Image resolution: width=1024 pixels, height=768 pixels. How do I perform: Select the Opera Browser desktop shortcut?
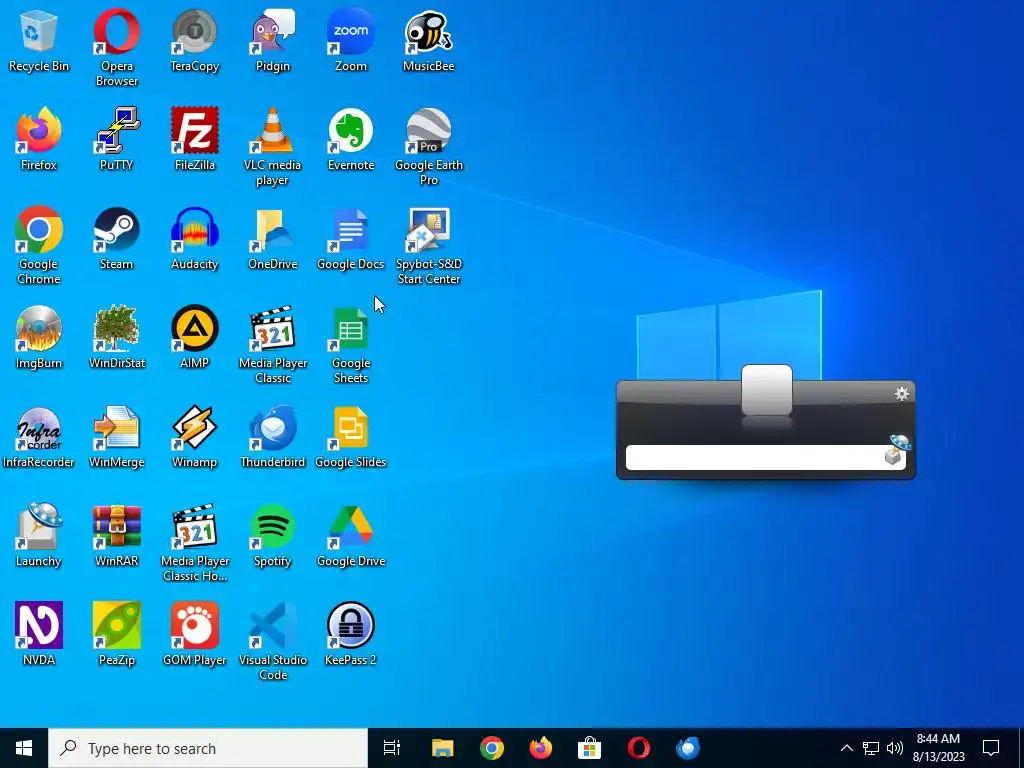click(x=116, y=48)
